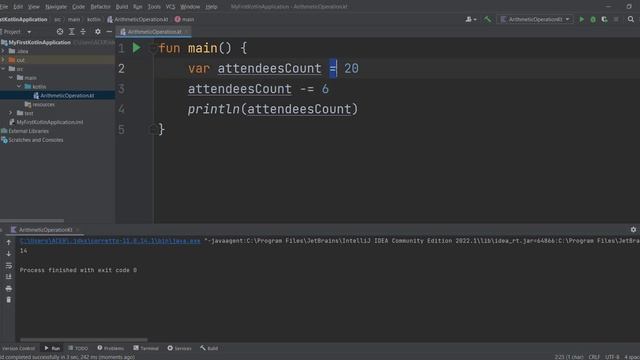This screenshot has width=640, height=360.
Task: Open the TODO tool window
Action: click(x=78, y=348)
